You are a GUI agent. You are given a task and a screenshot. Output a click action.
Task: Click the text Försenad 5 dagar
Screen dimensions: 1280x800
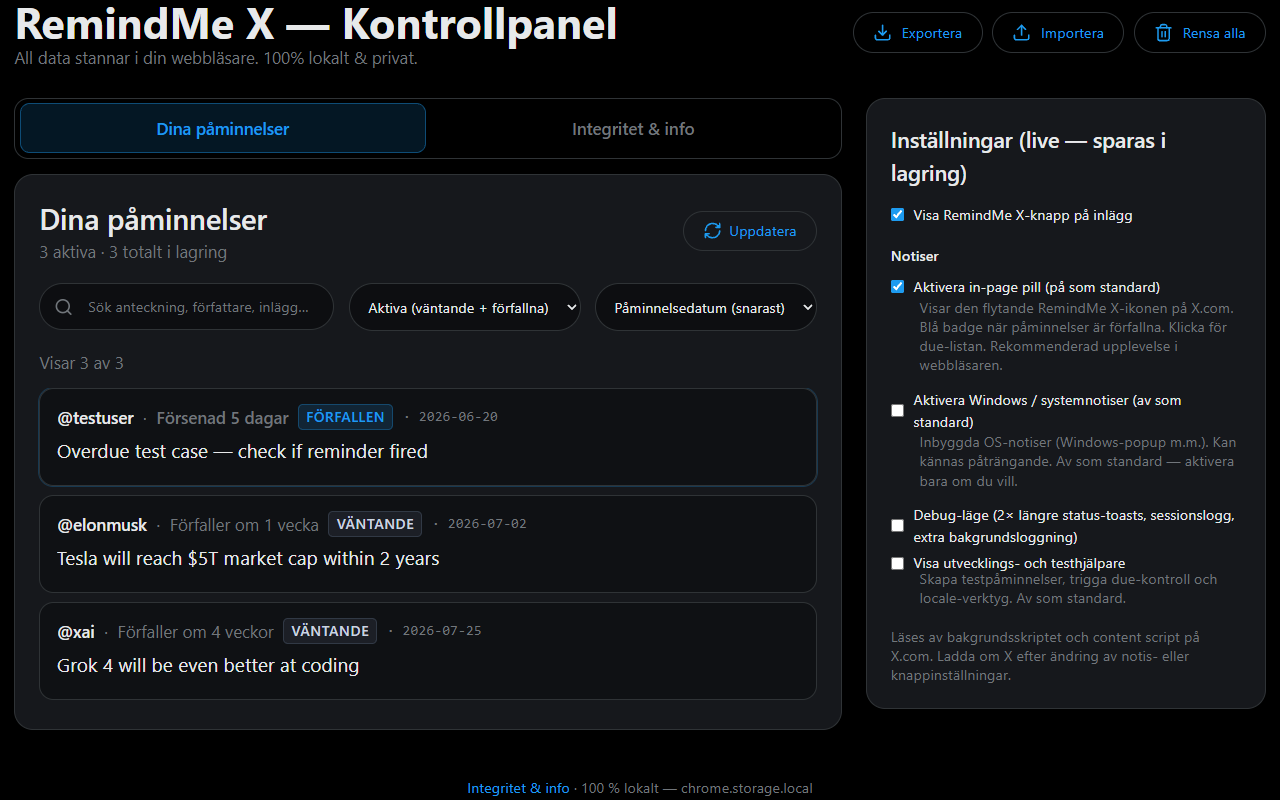tap(223, 418)
